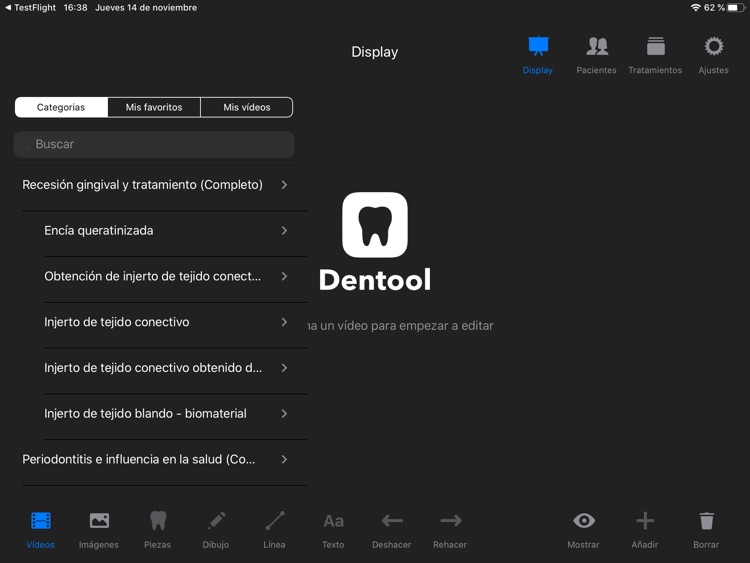750x563 pixels.
Task: Expand chevron for Injerto de tejido conectivo obtenido
Action: point(284,368)
